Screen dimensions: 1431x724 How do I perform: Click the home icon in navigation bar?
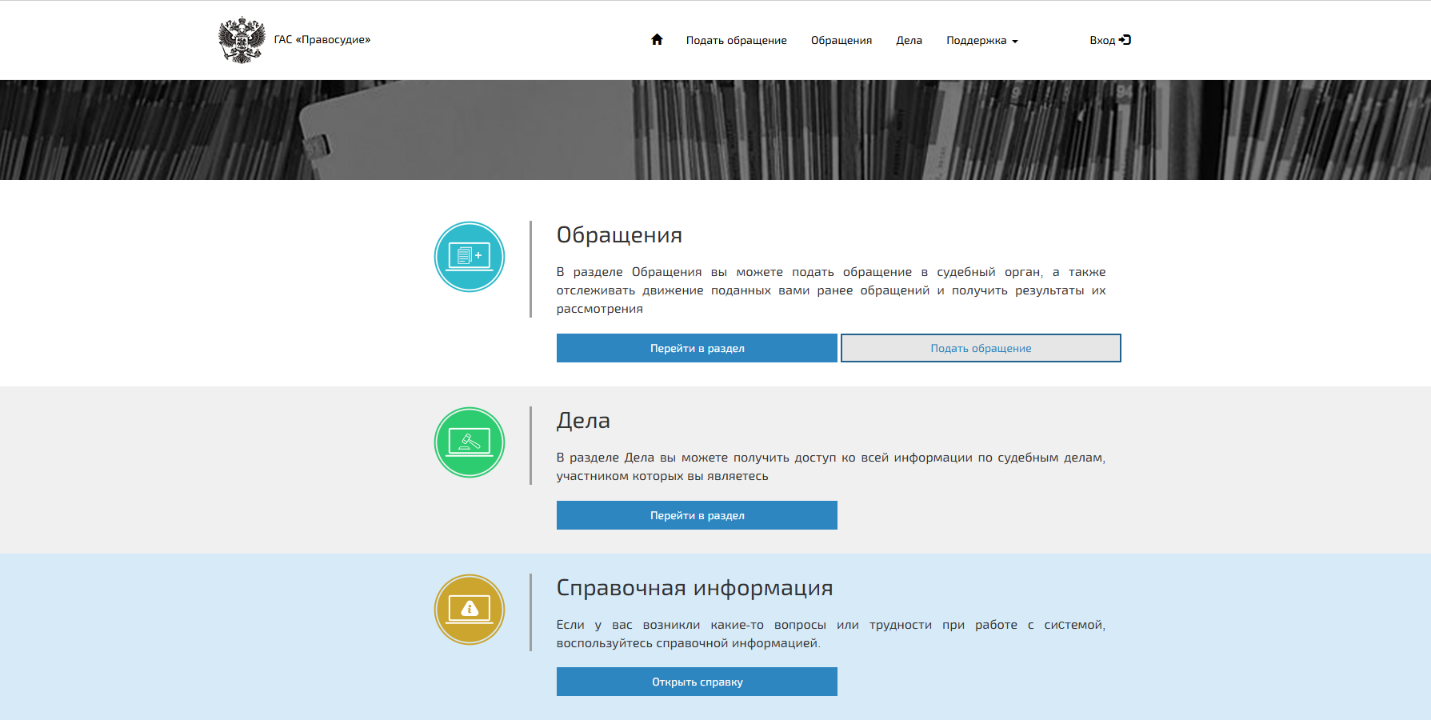click(657, 40)
